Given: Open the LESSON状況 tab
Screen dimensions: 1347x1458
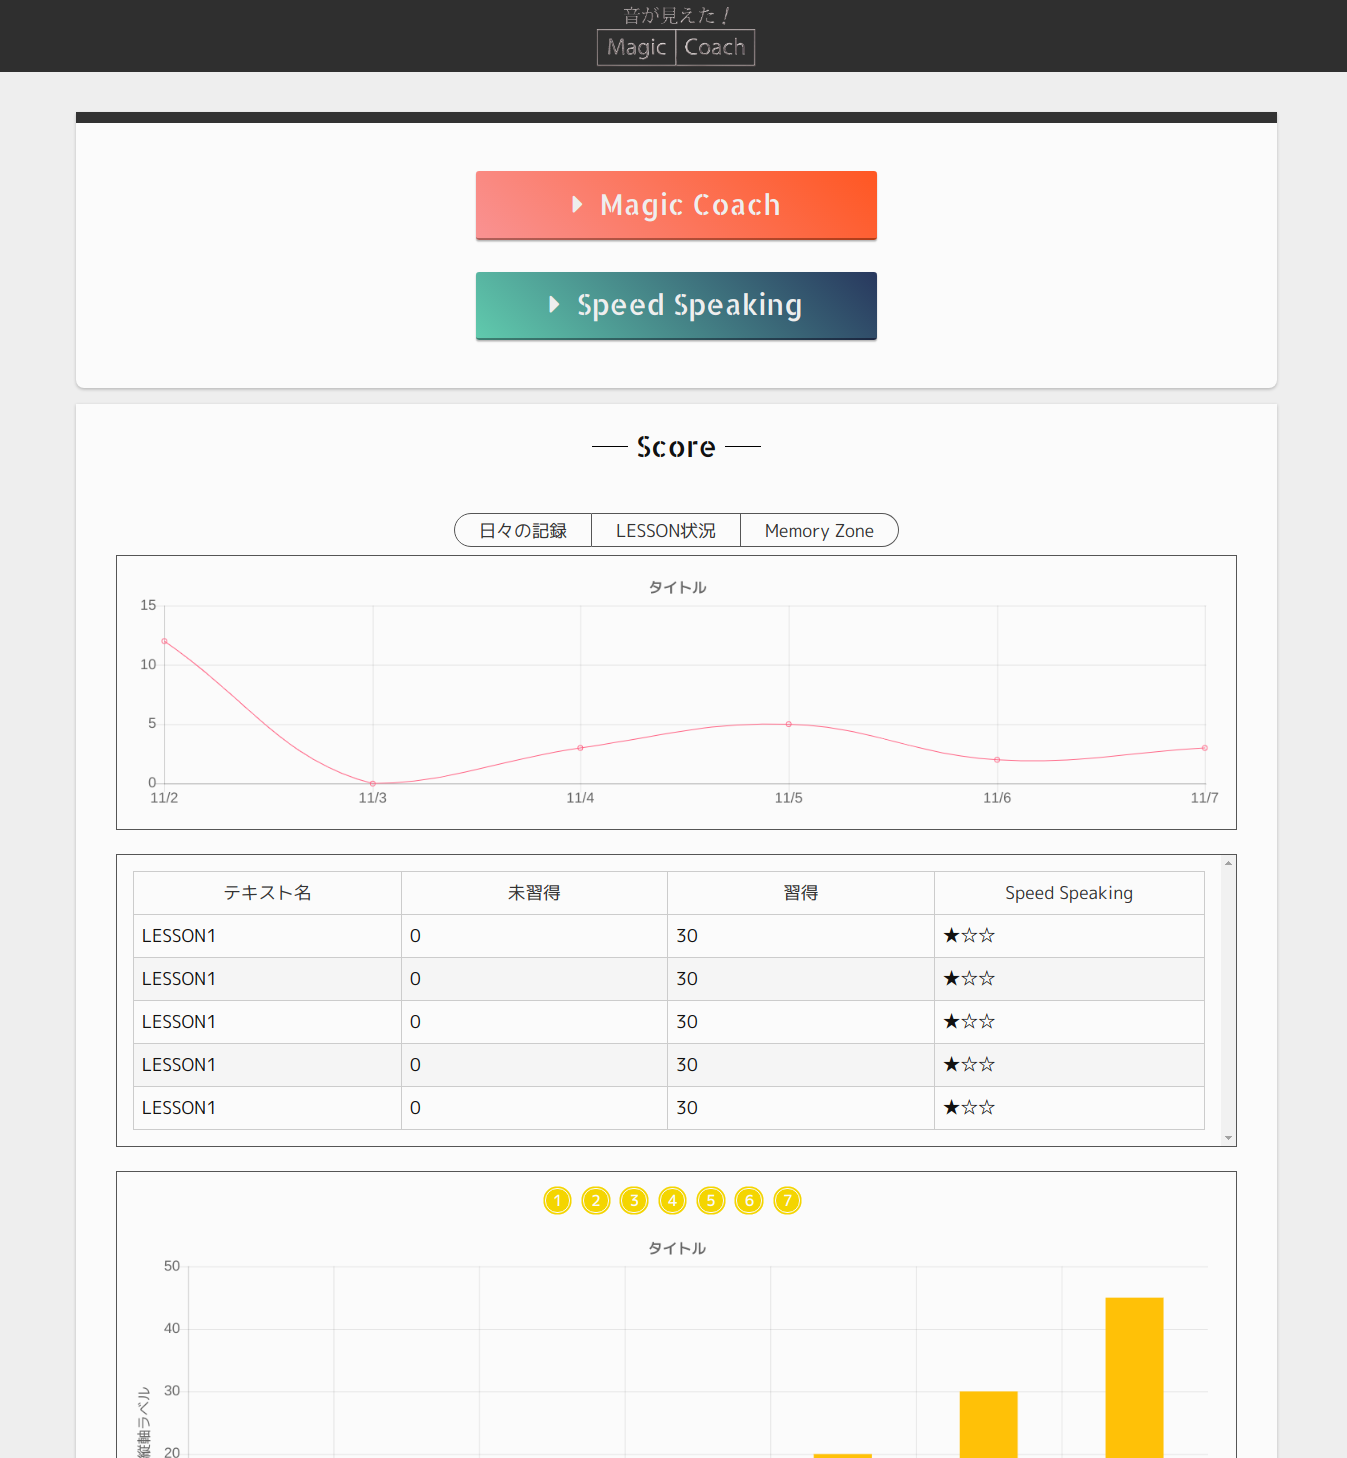Looking at the screenshot, I should 665,531.
